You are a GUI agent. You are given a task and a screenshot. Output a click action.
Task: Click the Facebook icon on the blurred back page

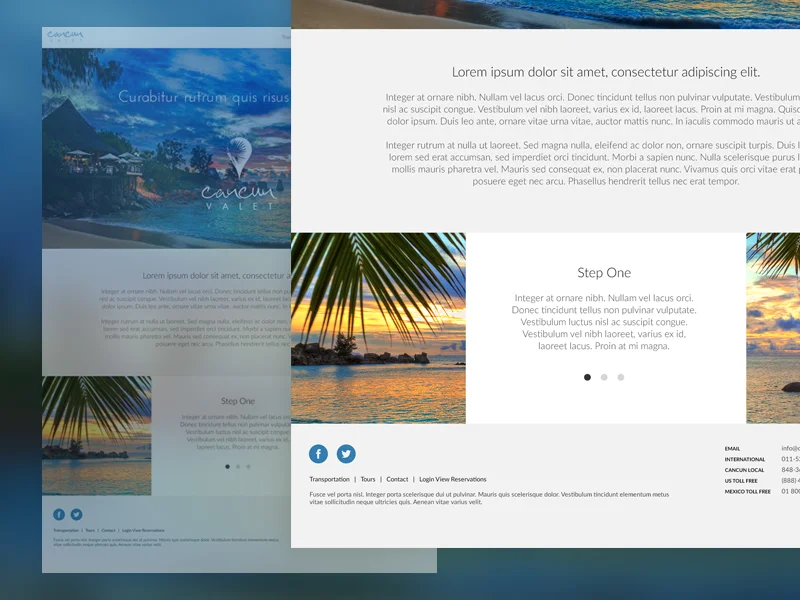(x=59, y=514)
